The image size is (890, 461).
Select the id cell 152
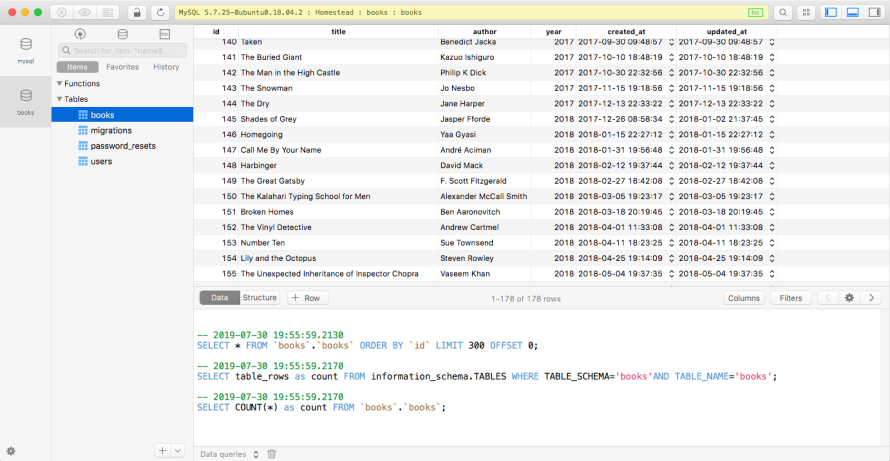pos(216,227)
